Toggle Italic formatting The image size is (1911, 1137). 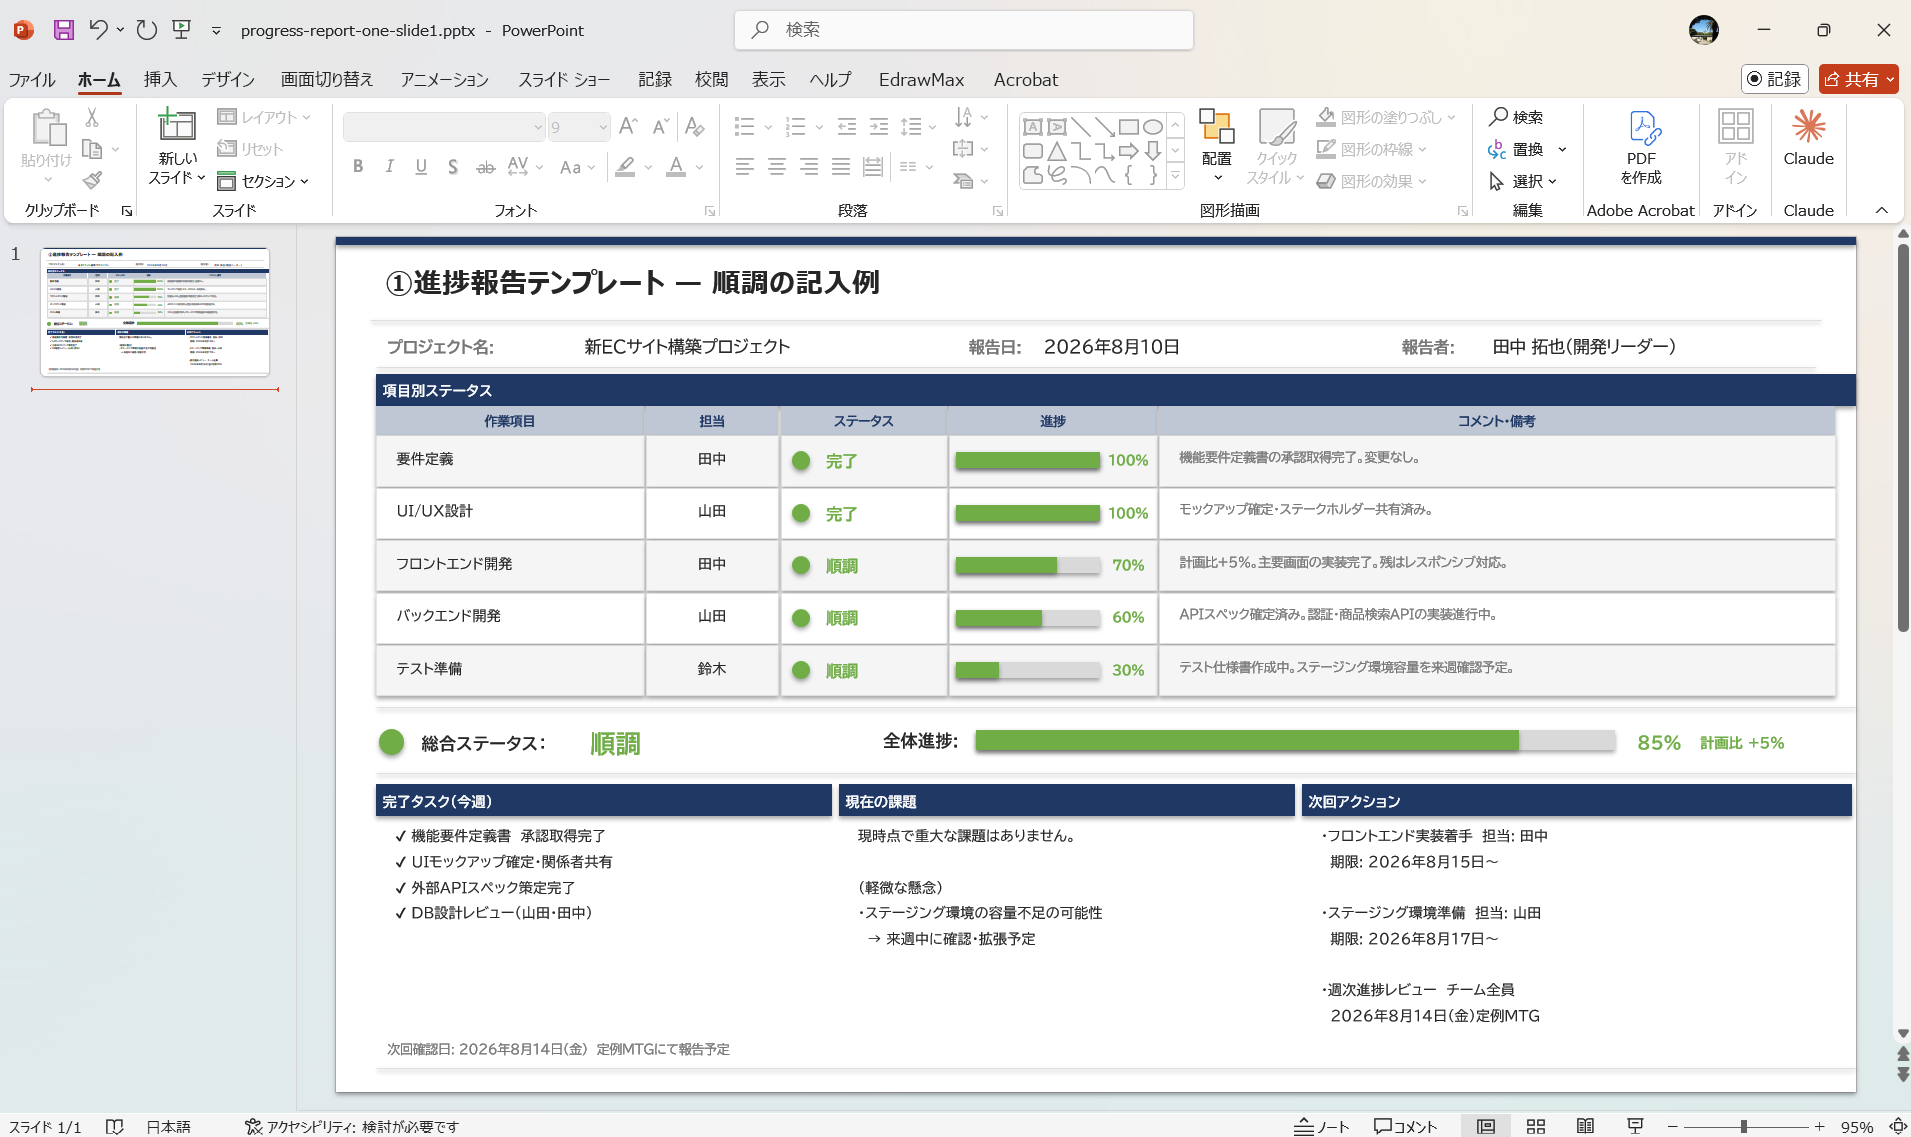pos(389,167)
